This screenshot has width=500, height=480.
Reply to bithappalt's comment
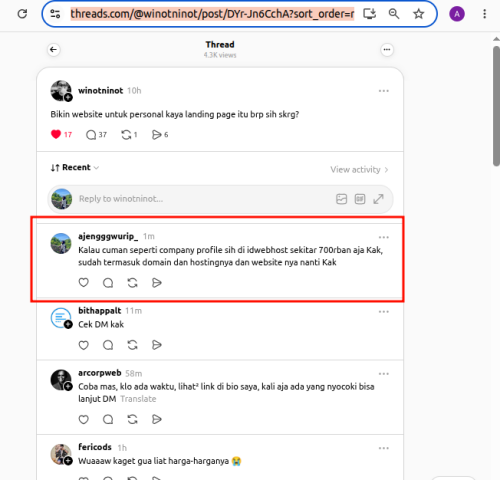tap(108, 345)
